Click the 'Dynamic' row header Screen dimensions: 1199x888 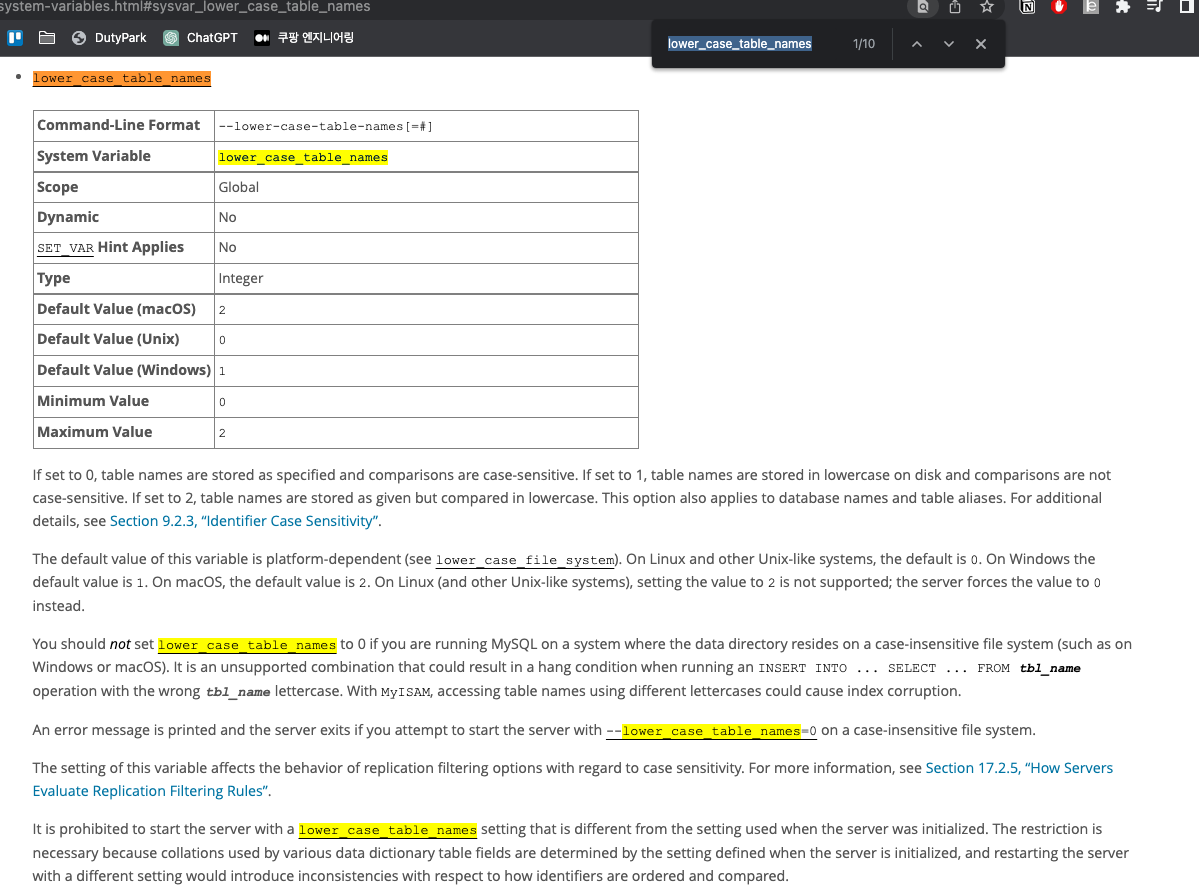(x=124, y=217)
